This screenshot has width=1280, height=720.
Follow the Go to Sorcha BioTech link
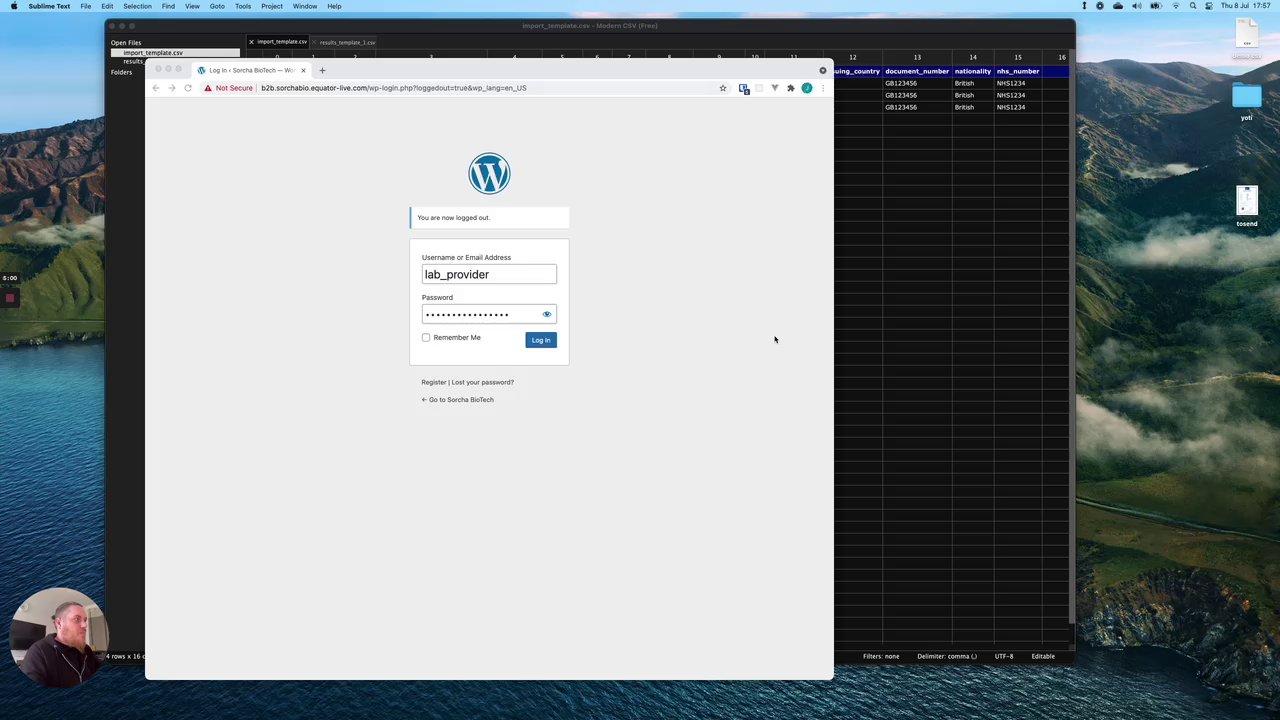[x=458, y=400]
